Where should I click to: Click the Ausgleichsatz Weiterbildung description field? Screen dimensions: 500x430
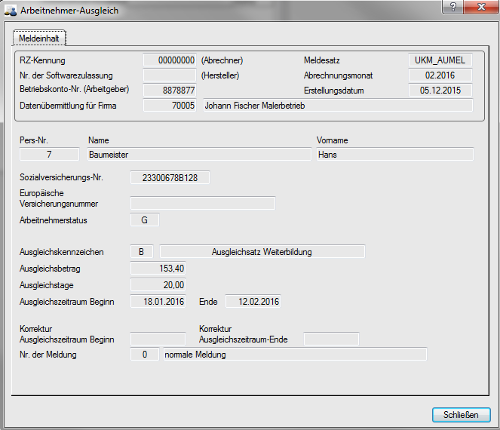pos(262,251)
